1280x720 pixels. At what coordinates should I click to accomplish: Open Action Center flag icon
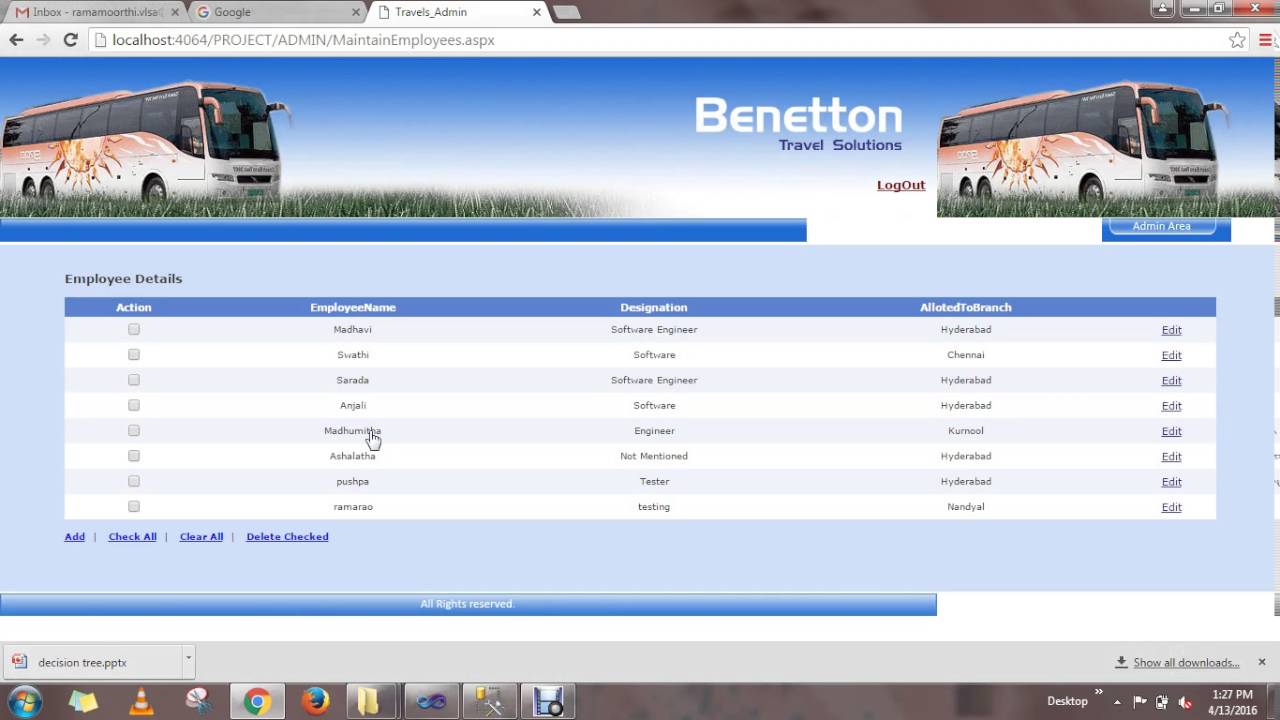coord(1139,702)
